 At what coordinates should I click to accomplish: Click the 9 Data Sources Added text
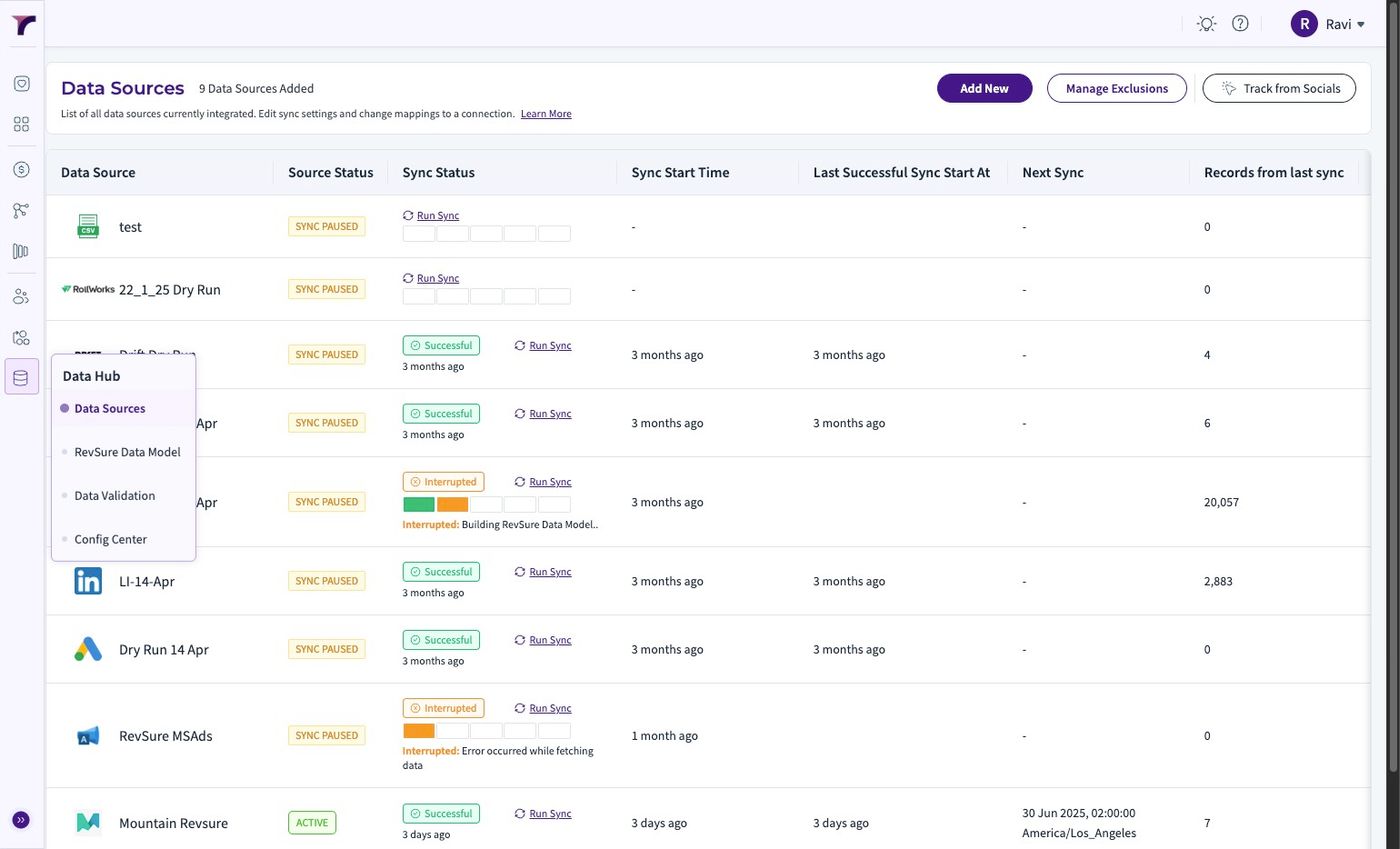(x=256, y=88)
